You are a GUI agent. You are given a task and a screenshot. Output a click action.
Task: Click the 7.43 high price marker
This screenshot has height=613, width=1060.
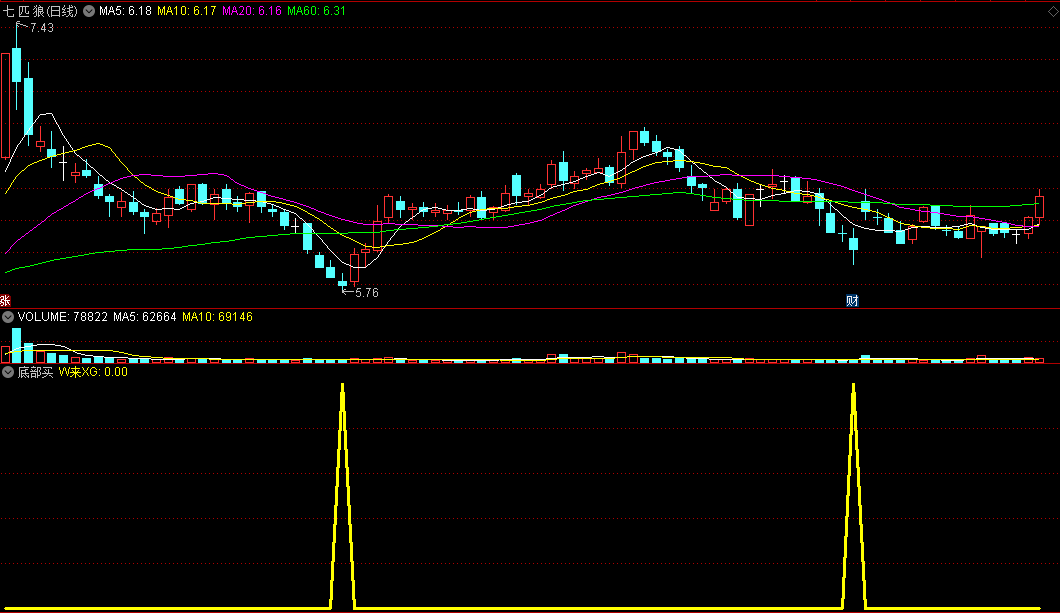pos(41,28)
